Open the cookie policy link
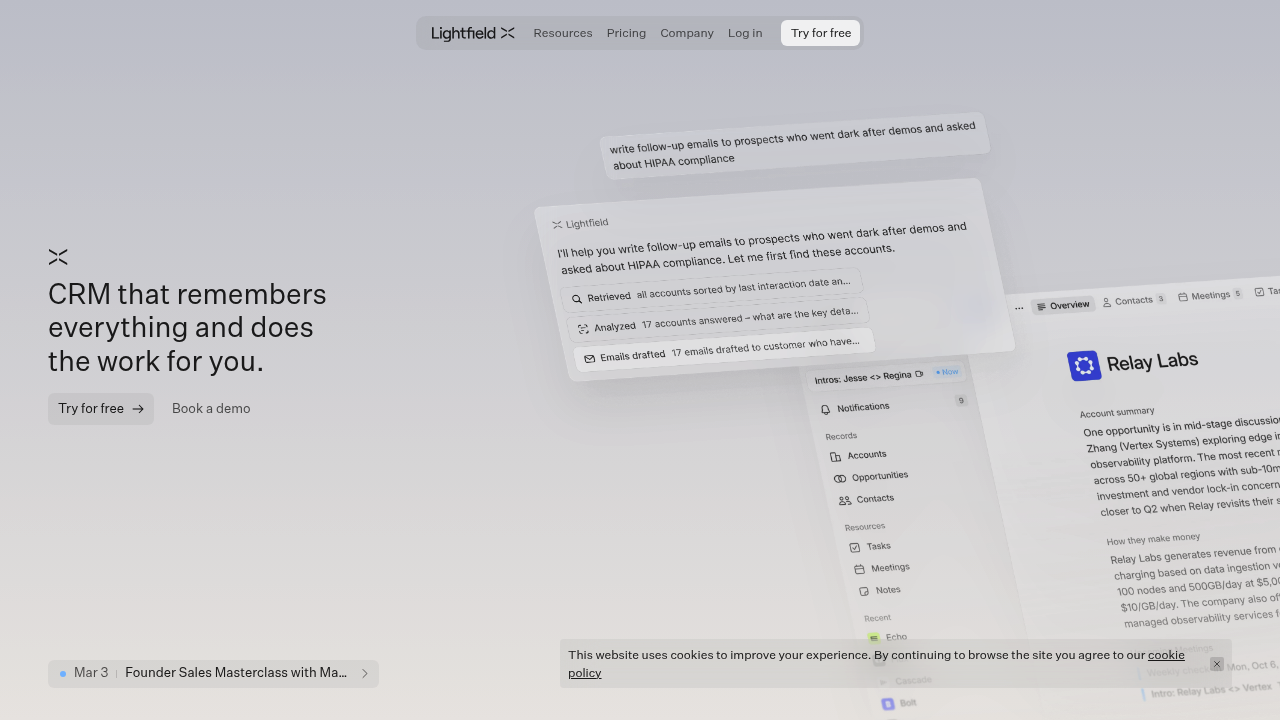 tap(1166, 655)
